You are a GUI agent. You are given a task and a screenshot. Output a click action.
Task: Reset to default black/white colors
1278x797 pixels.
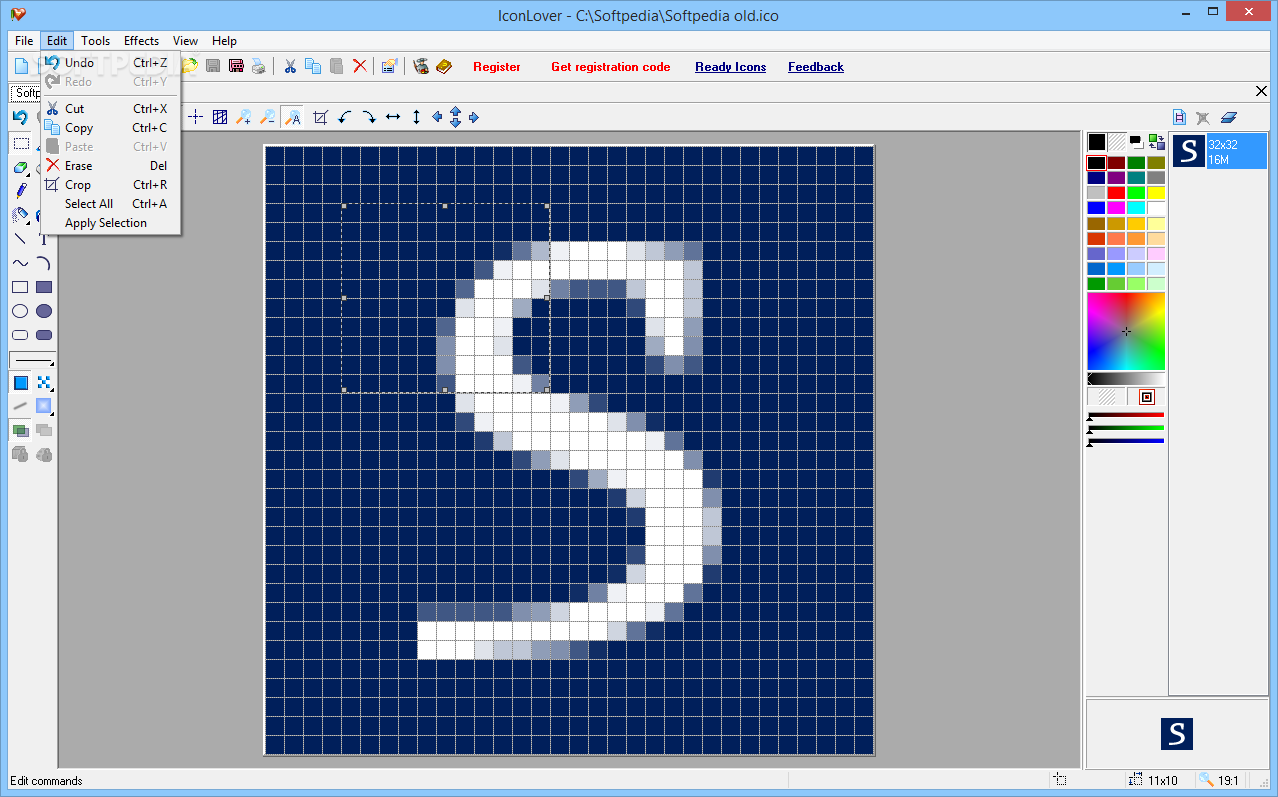pyautogui.click(x=1136, y=142)
